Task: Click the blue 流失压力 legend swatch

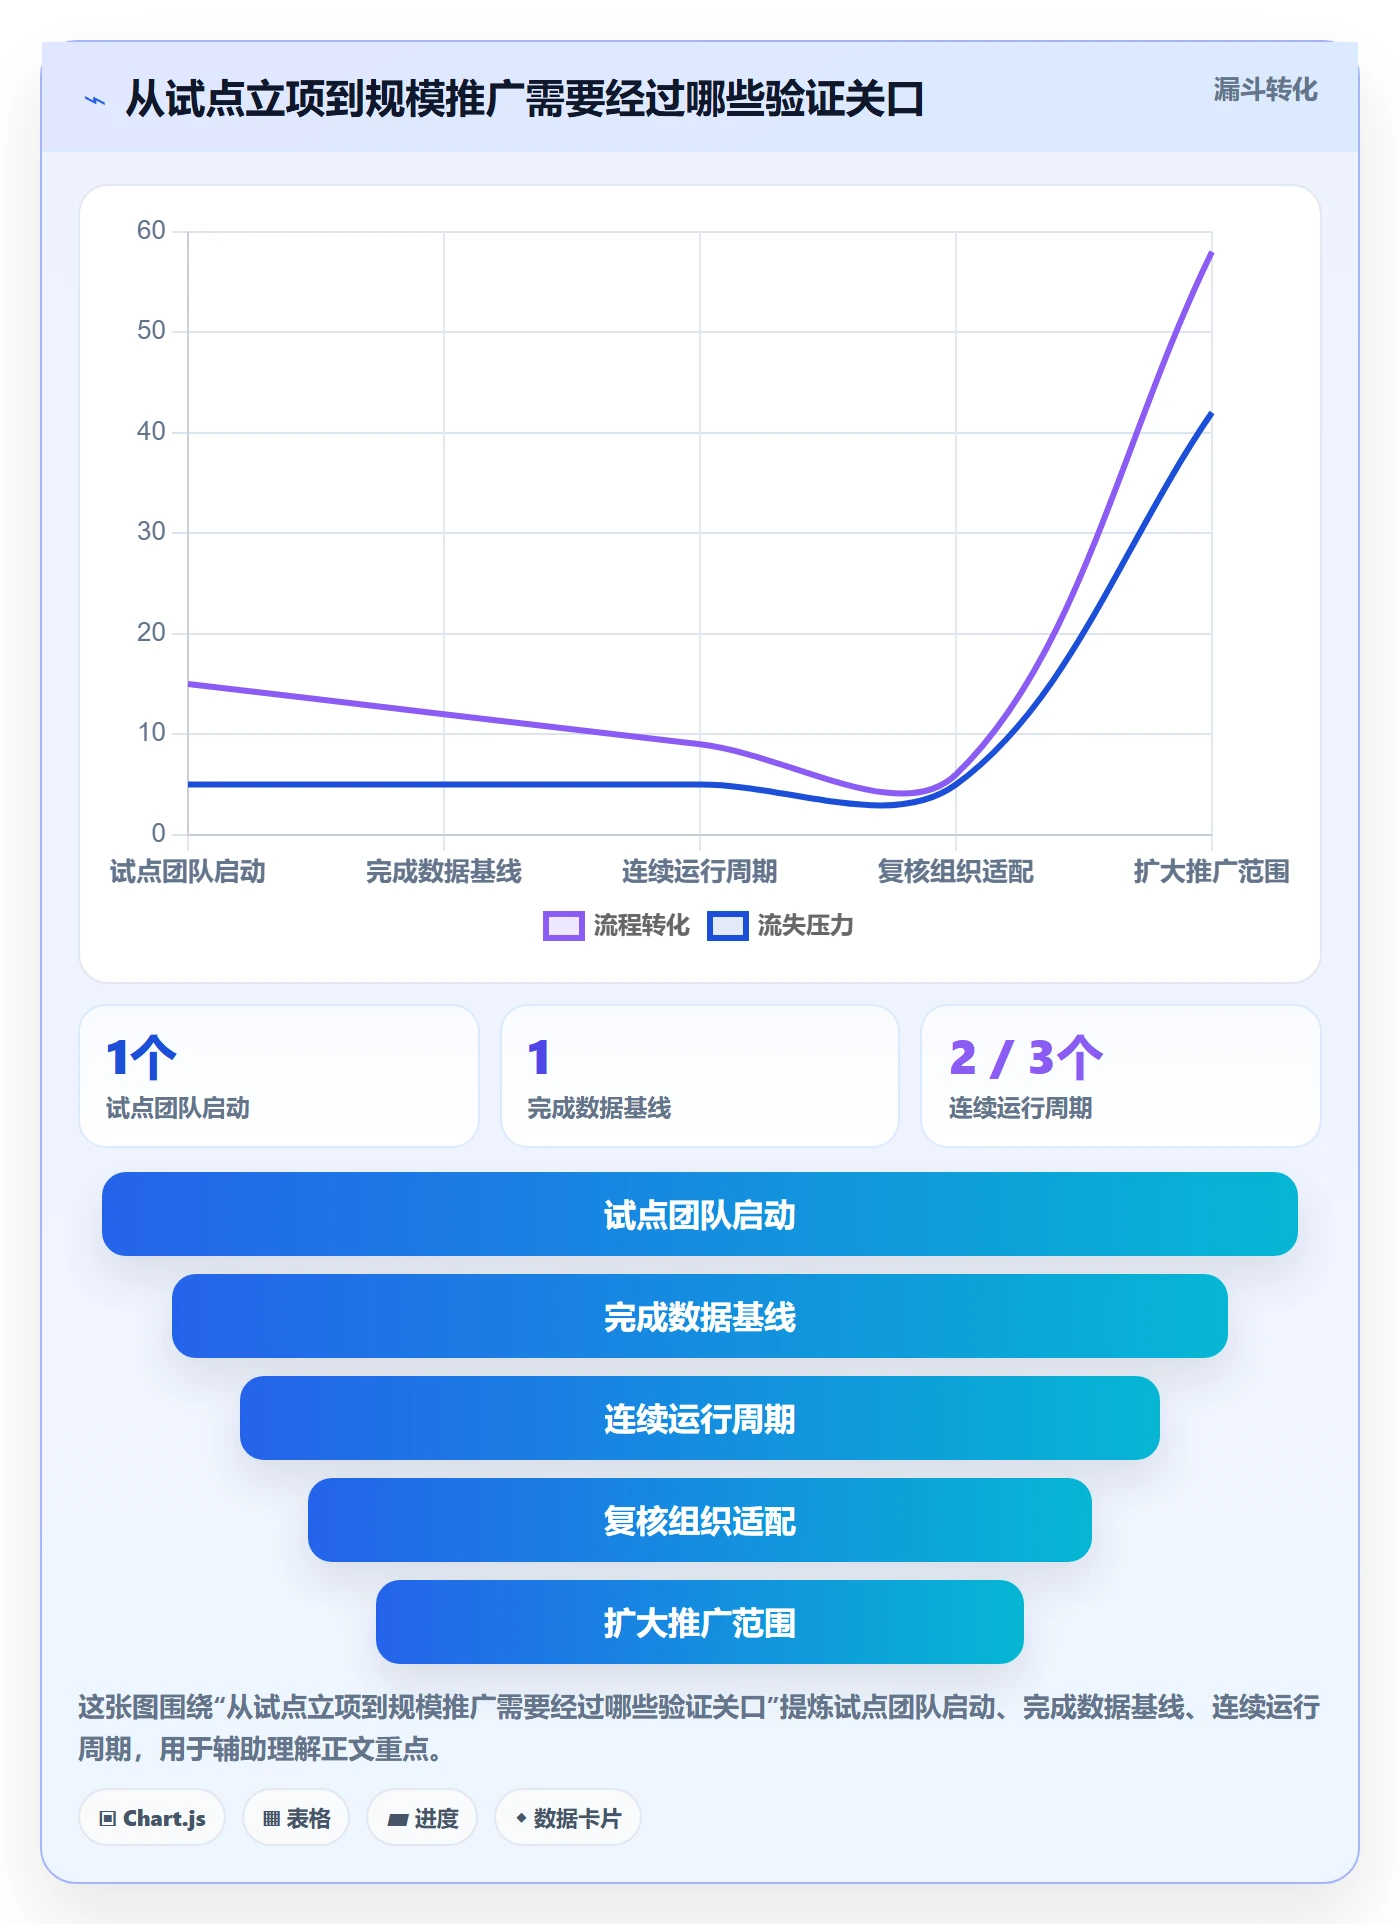Action: click(727, 926)
